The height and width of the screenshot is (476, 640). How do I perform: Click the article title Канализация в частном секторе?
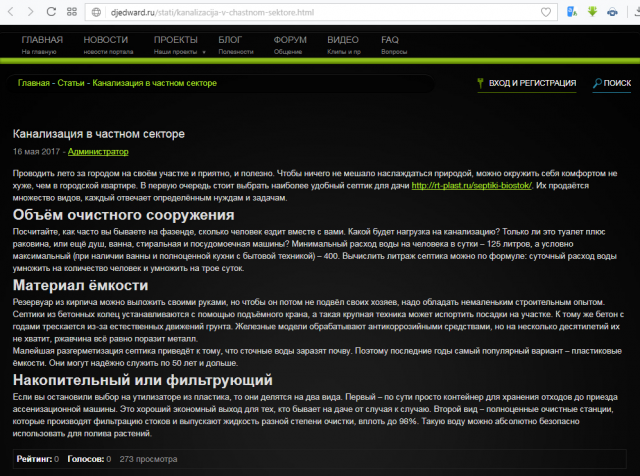click(x=98, y=134)
